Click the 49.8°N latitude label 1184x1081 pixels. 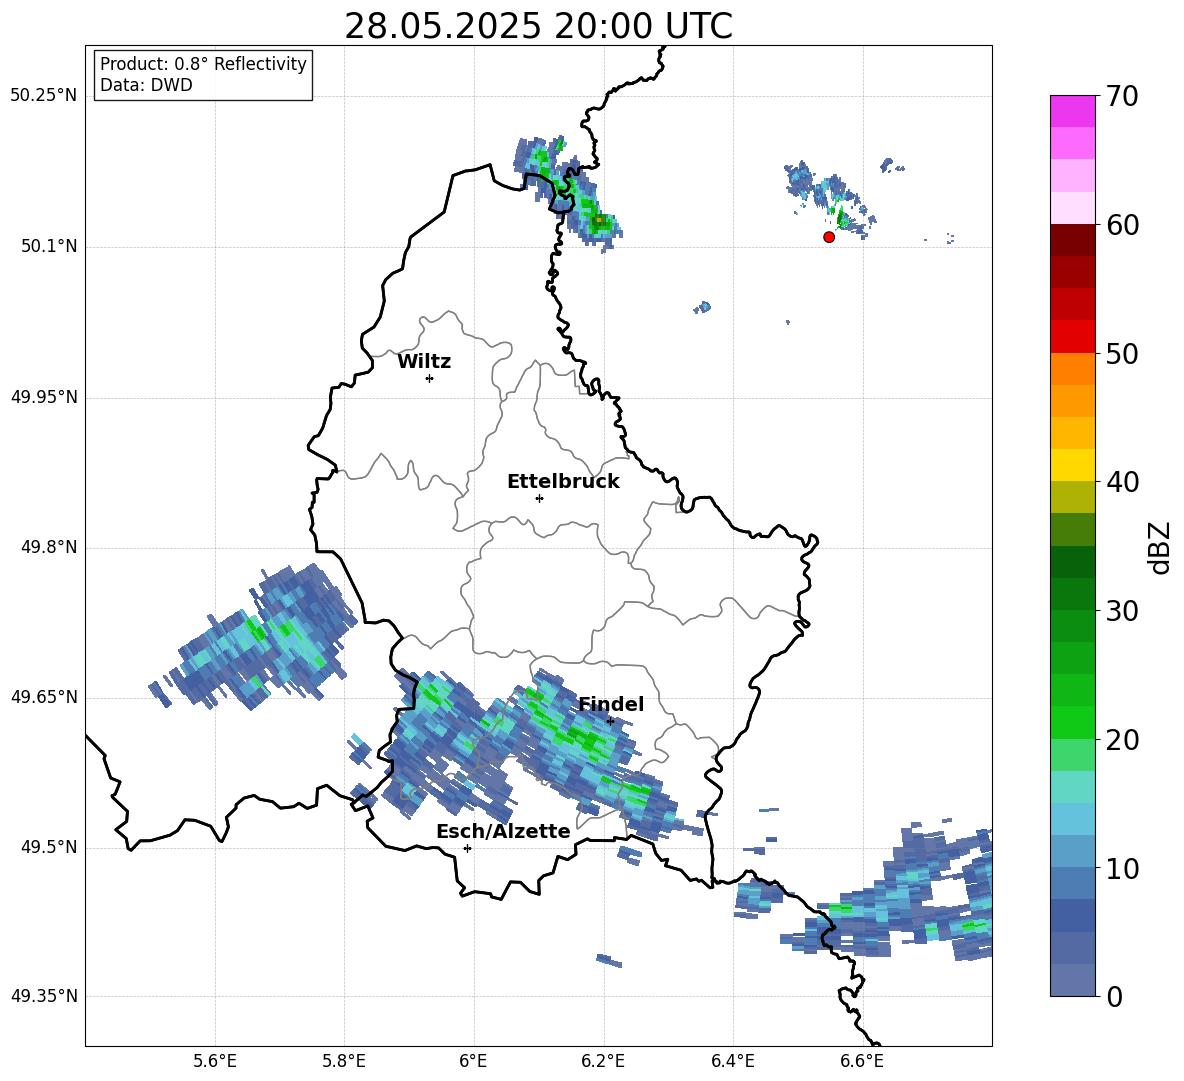coord(48,547)
